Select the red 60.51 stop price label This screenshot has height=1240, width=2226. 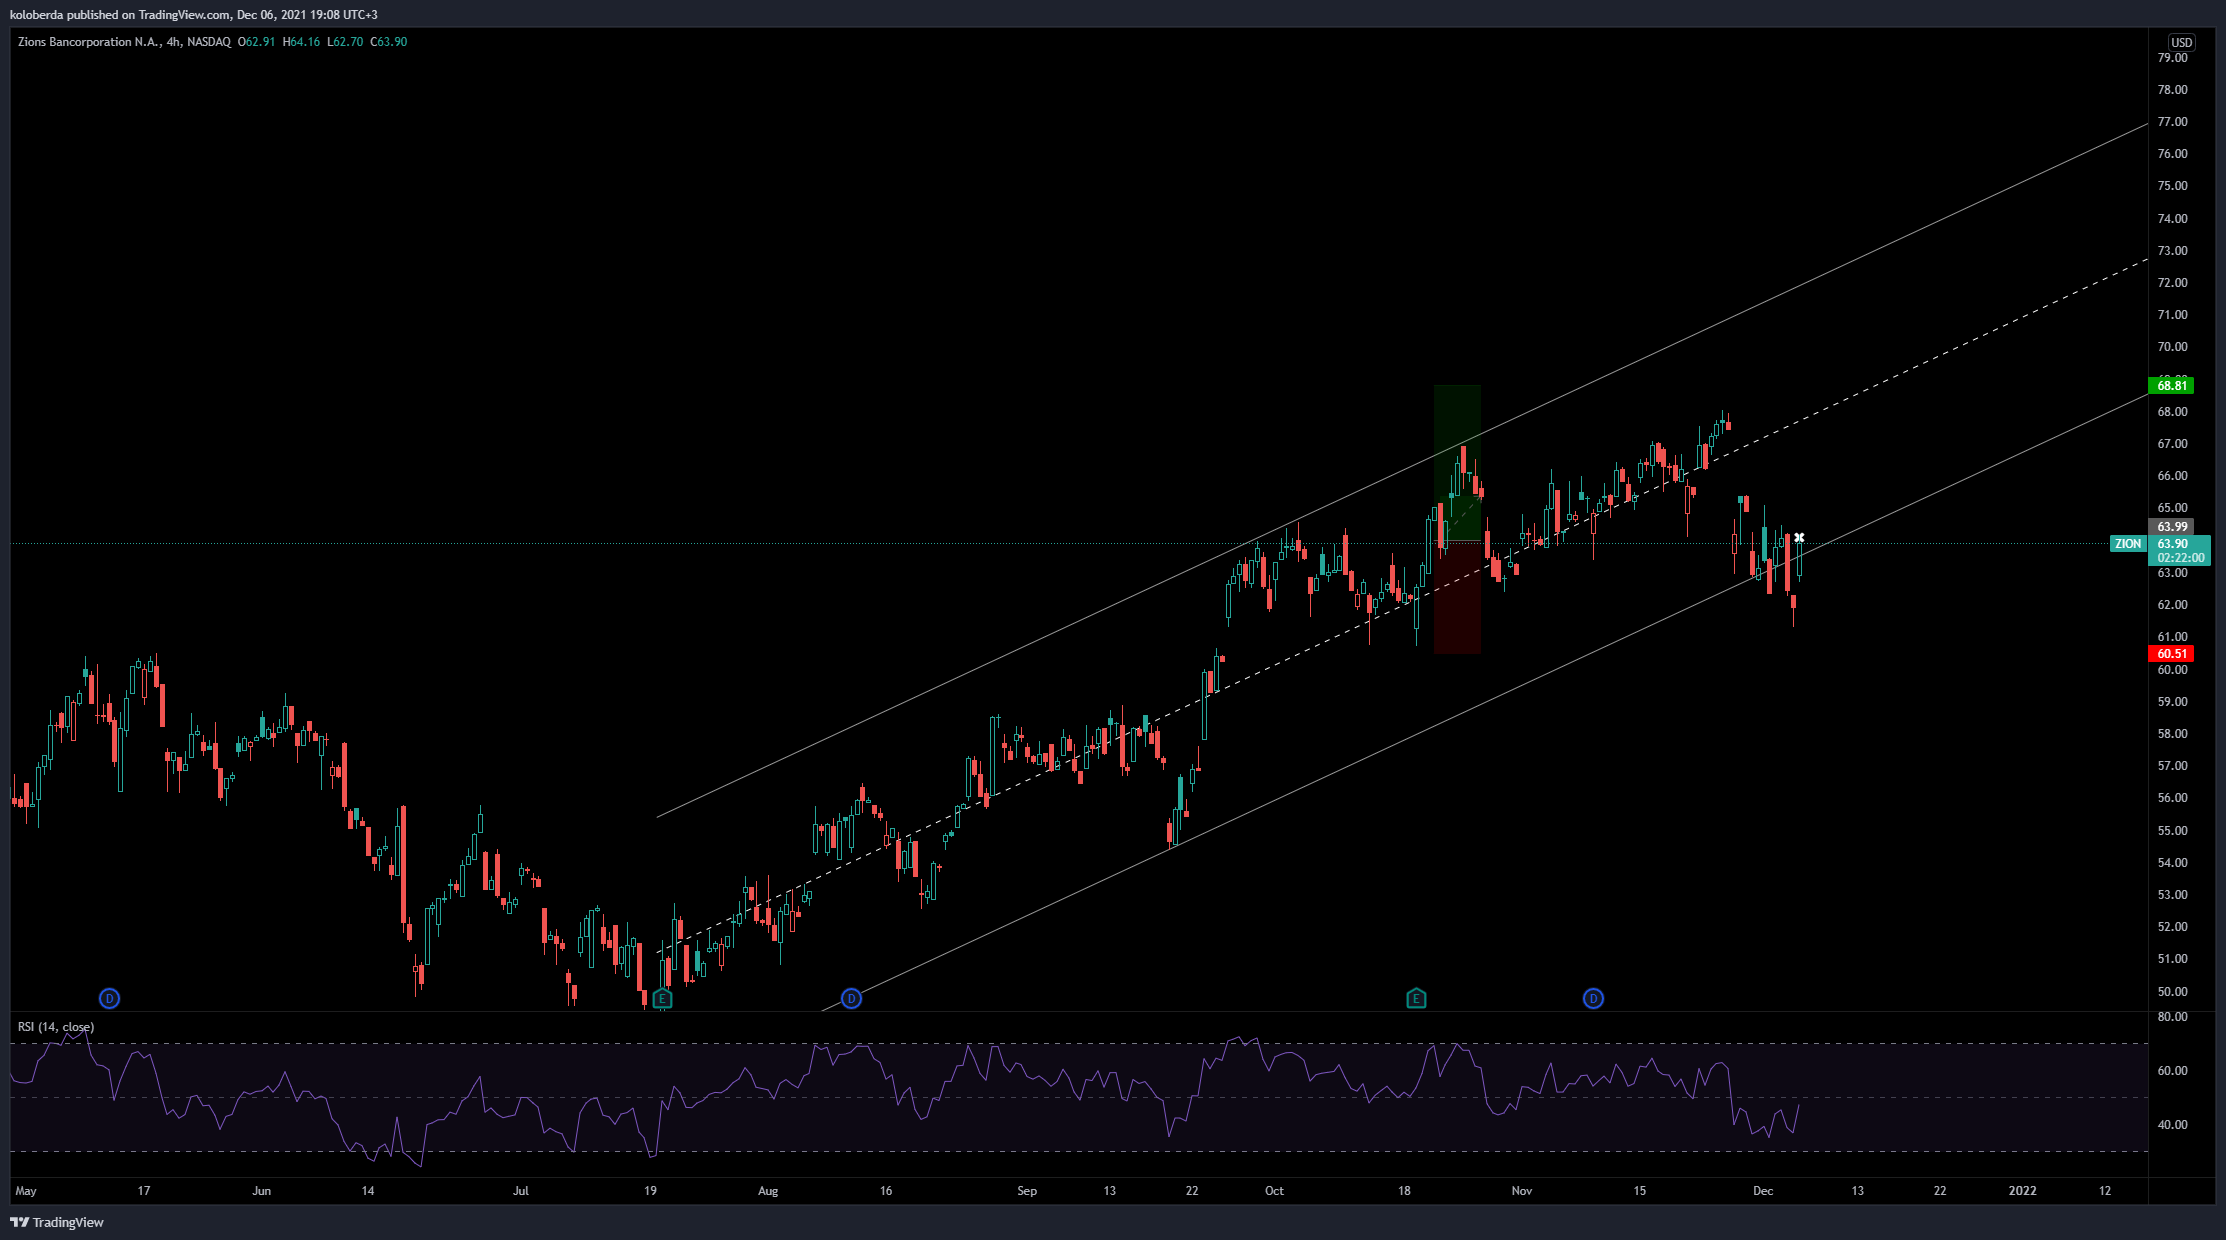[2171, 653]
